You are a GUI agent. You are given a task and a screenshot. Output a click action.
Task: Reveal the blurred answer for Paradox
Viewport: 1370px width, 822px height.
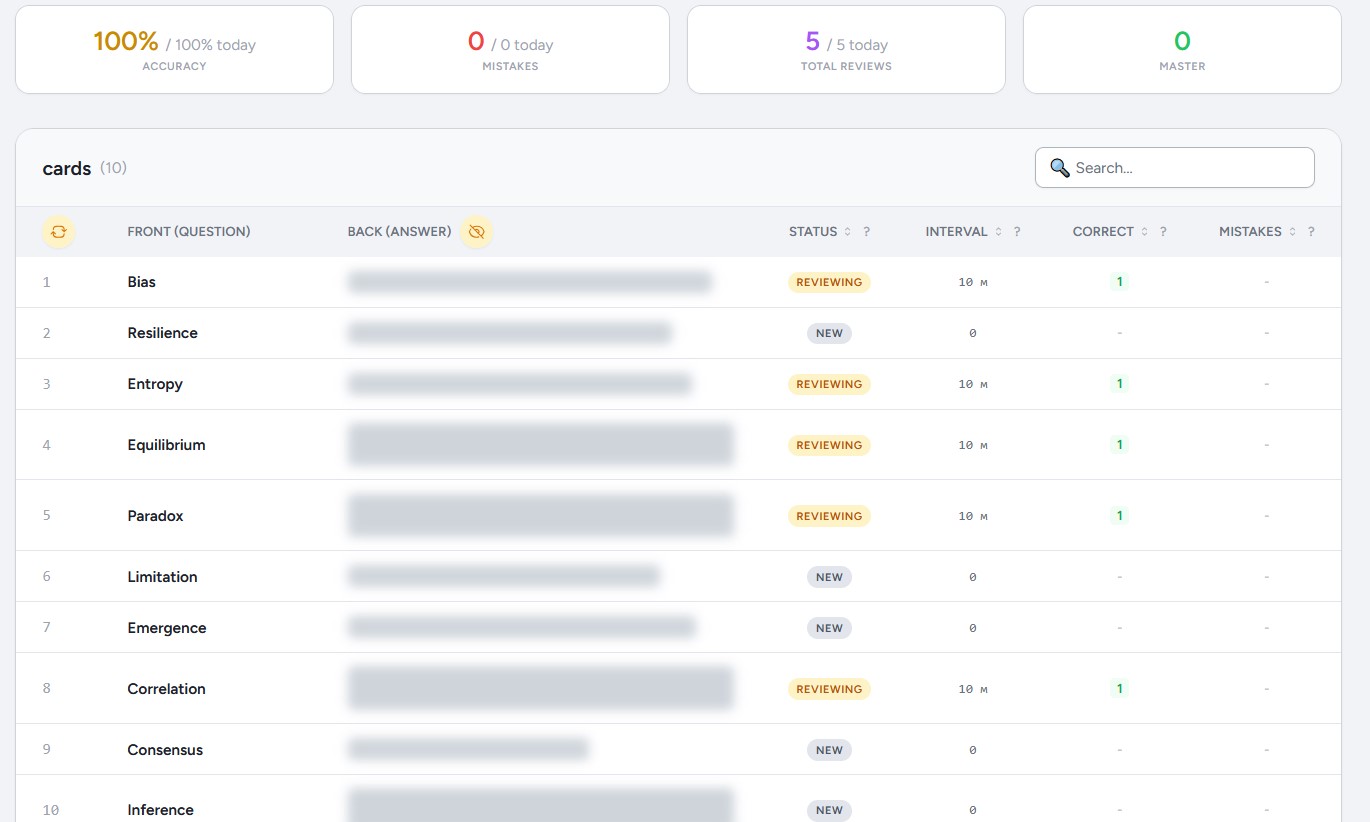[540, 516]
